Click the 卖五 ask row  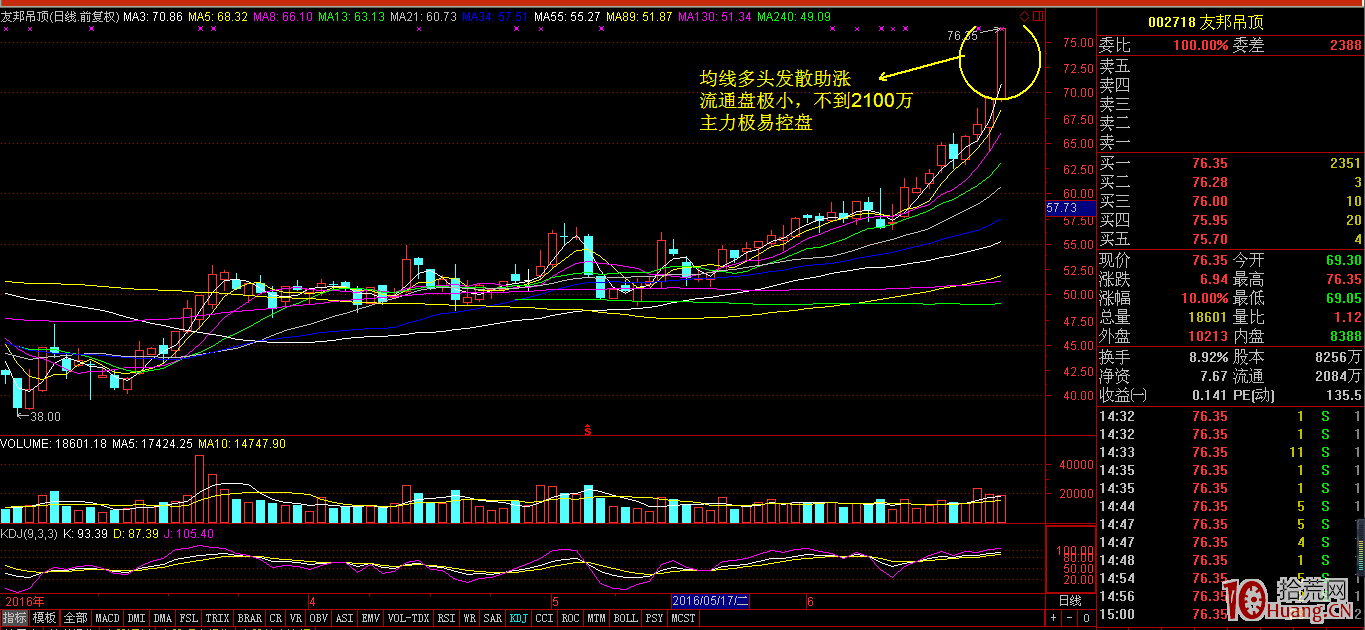[x=1231, y=67]
